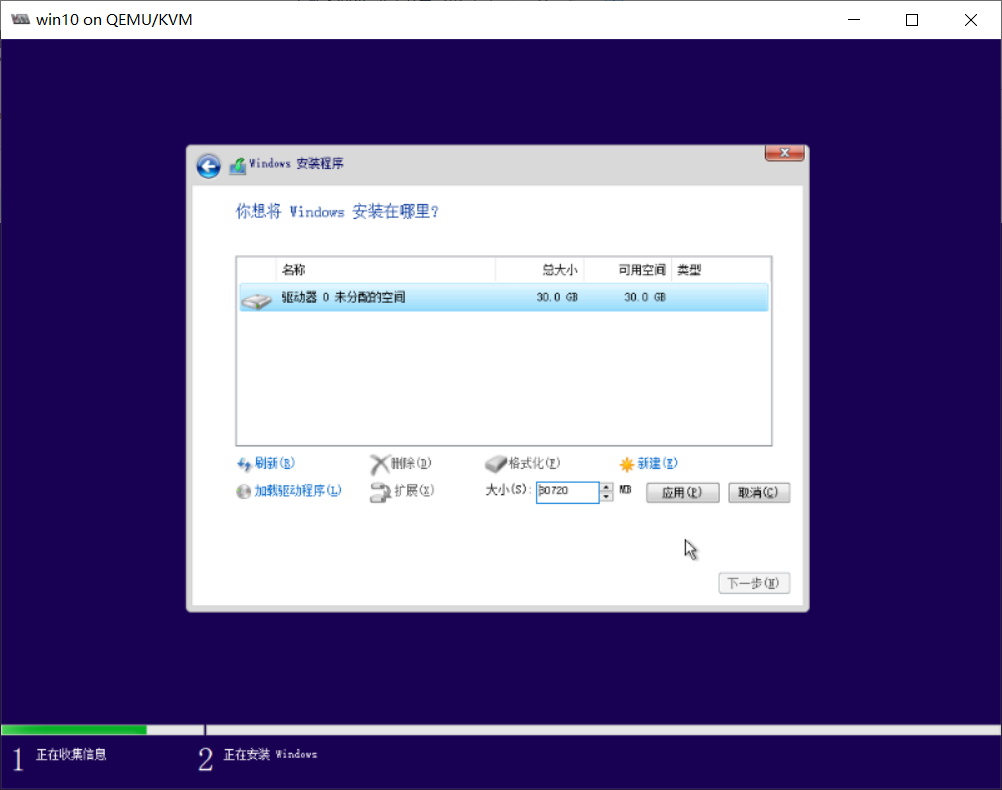Click the 下一步(N) next button
This screenshot has width=1002, height=790.
click(754, 583)
